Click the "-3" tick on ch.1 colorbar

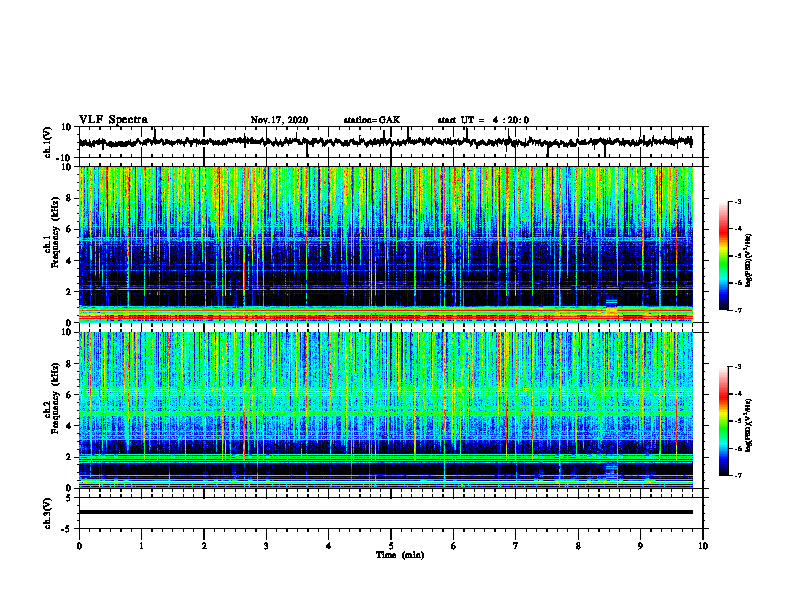[737, 201]
